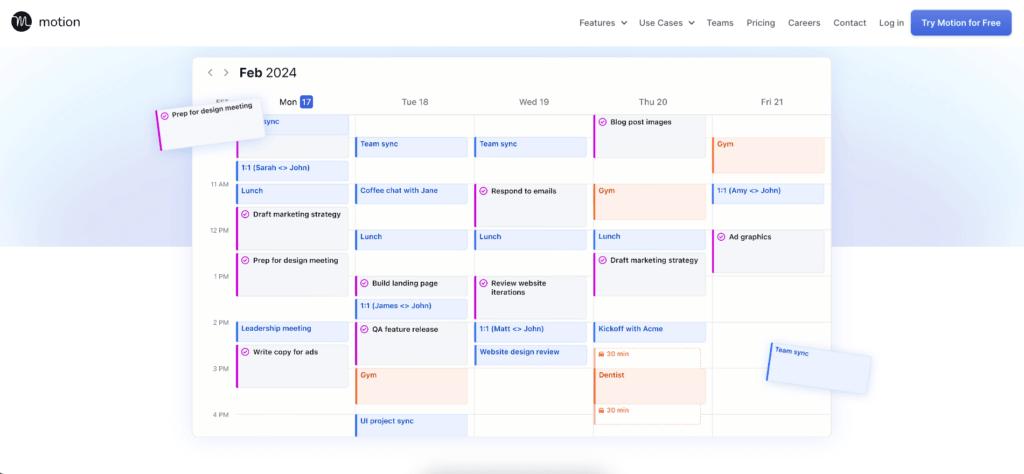The width and height of the screenshot is (1024, 474).
Task: Check off Build landing page task
Action: 364,283
